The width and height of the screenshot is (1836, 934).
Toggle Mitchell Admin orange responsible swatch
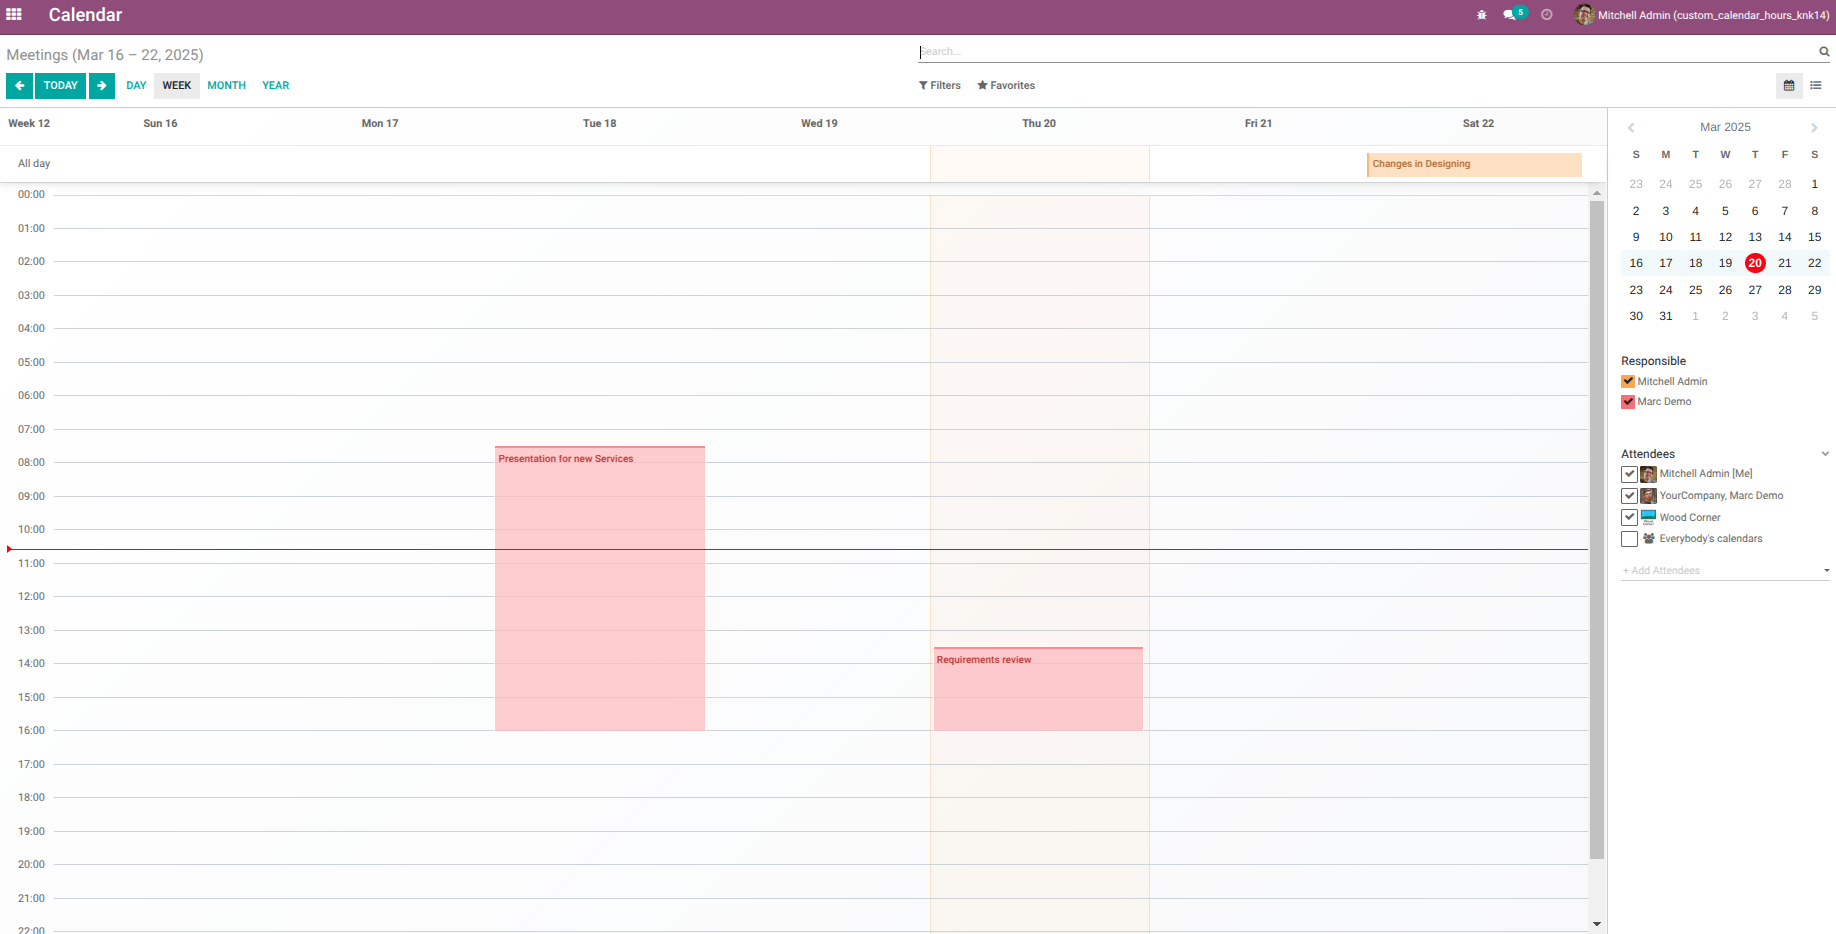coord(1628,382)
